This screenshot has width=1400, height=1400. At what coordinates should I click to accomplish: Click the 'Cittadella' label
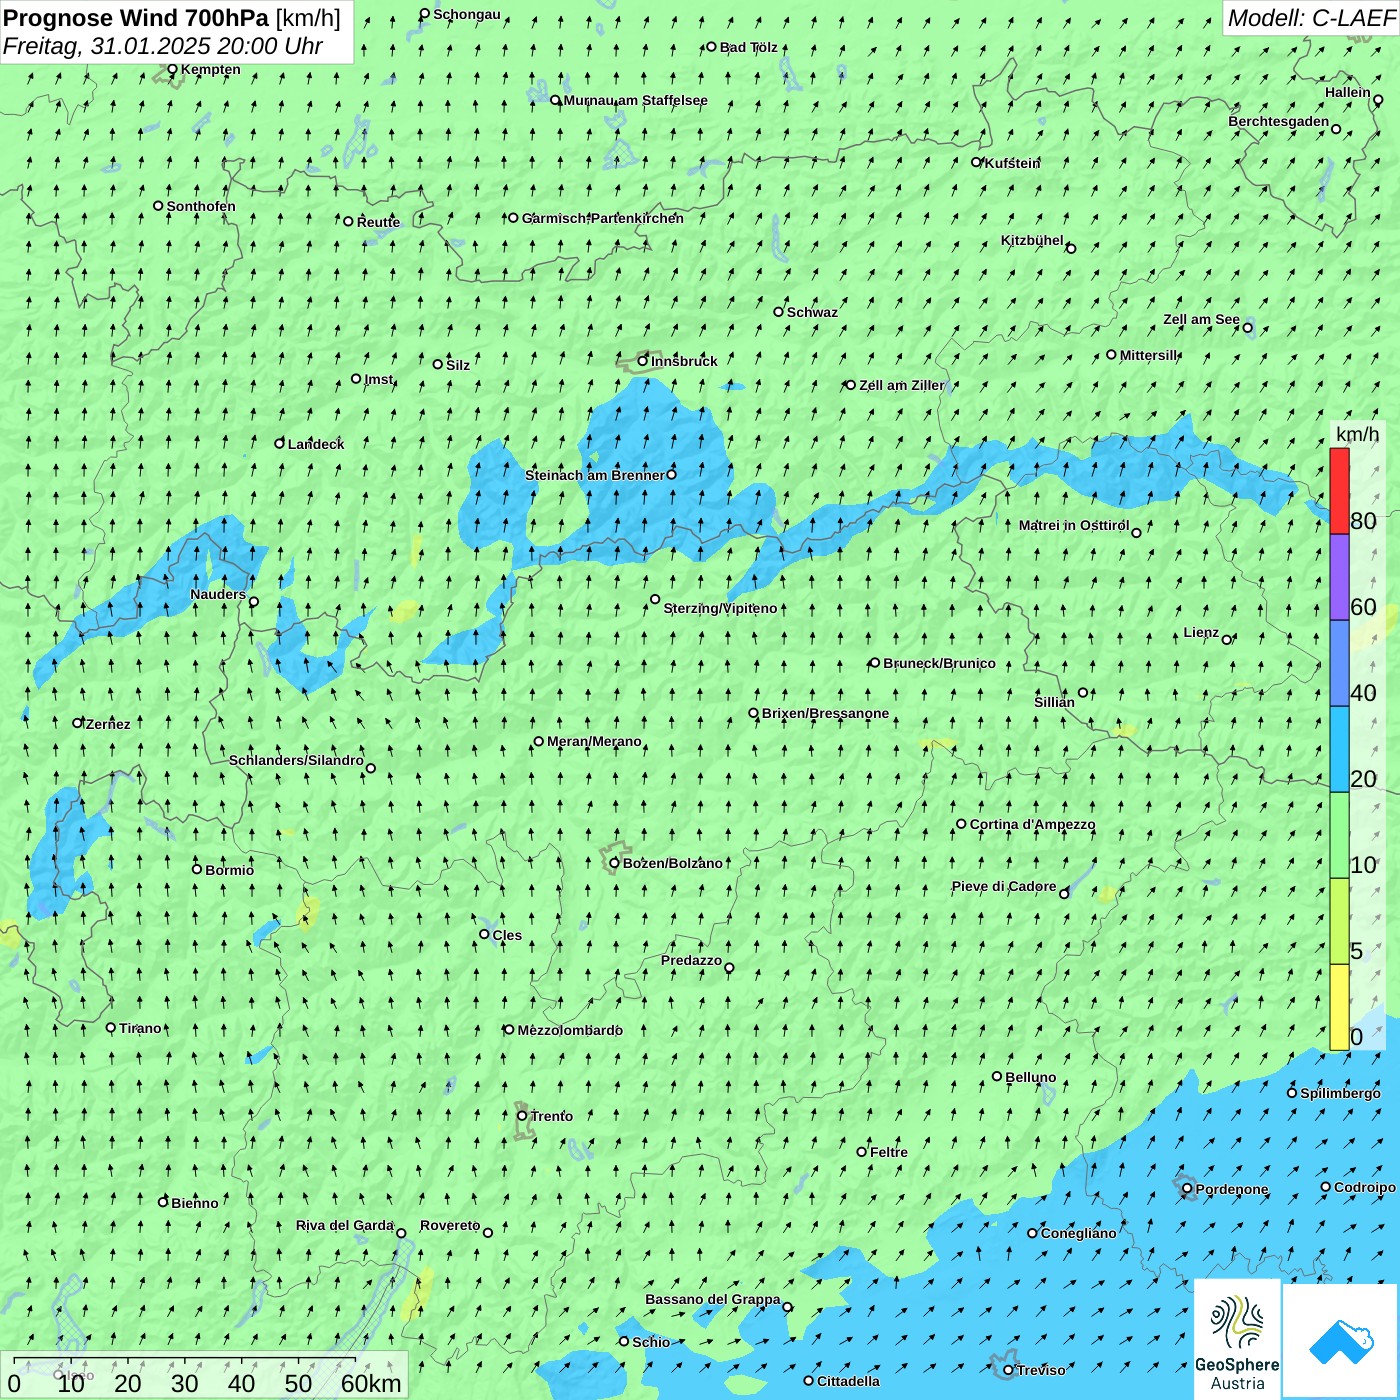point(849,1381)
